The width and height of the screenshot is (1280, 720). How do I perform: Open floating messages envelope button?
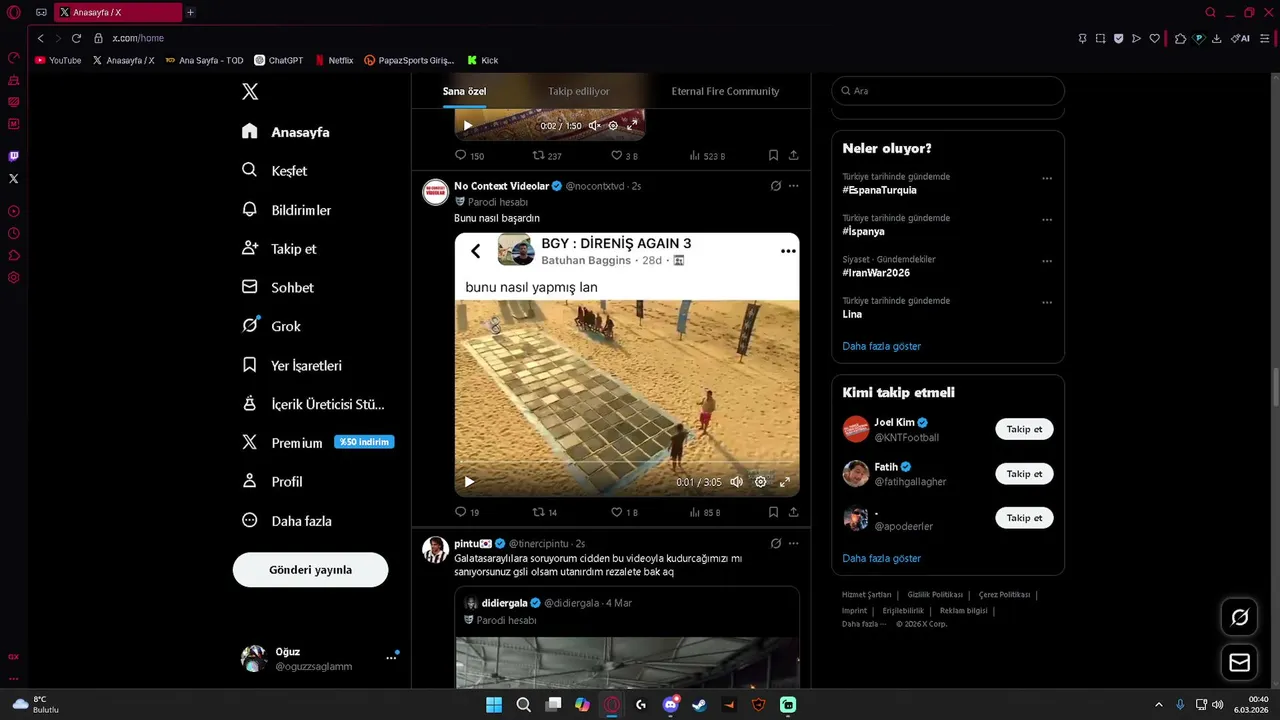point(1240,662)
